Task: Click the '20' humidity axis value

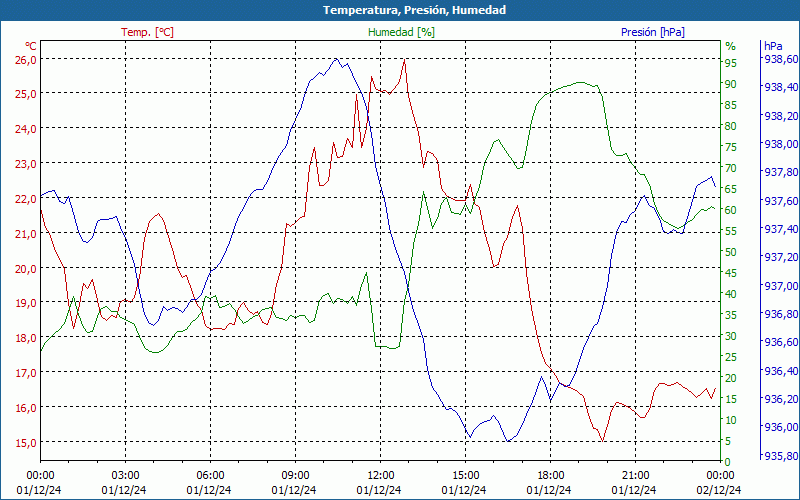Action: [x=731, y=378]
